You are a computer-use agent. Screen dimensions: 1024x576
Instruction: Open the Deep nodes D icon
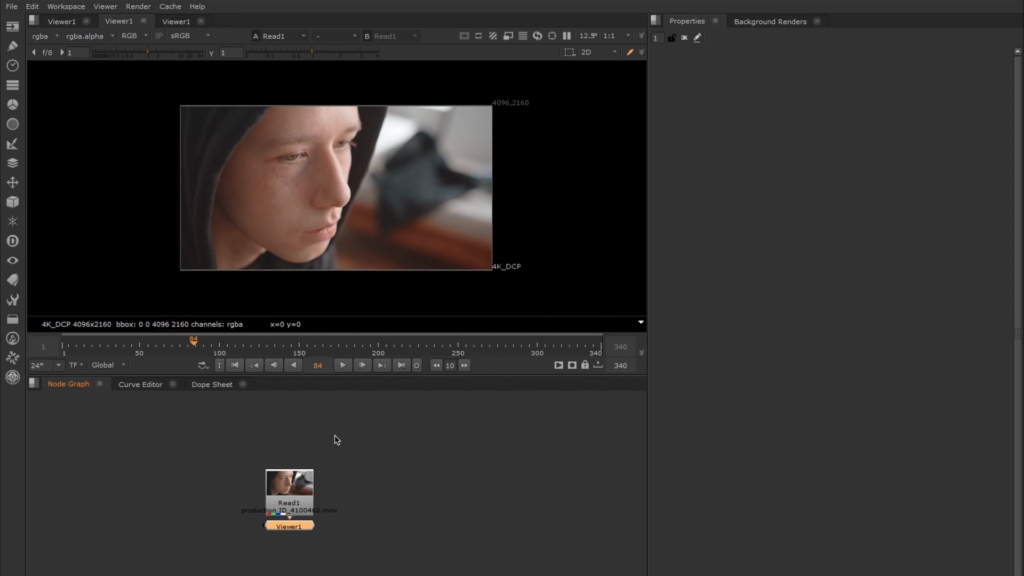[x=12, y=241]
